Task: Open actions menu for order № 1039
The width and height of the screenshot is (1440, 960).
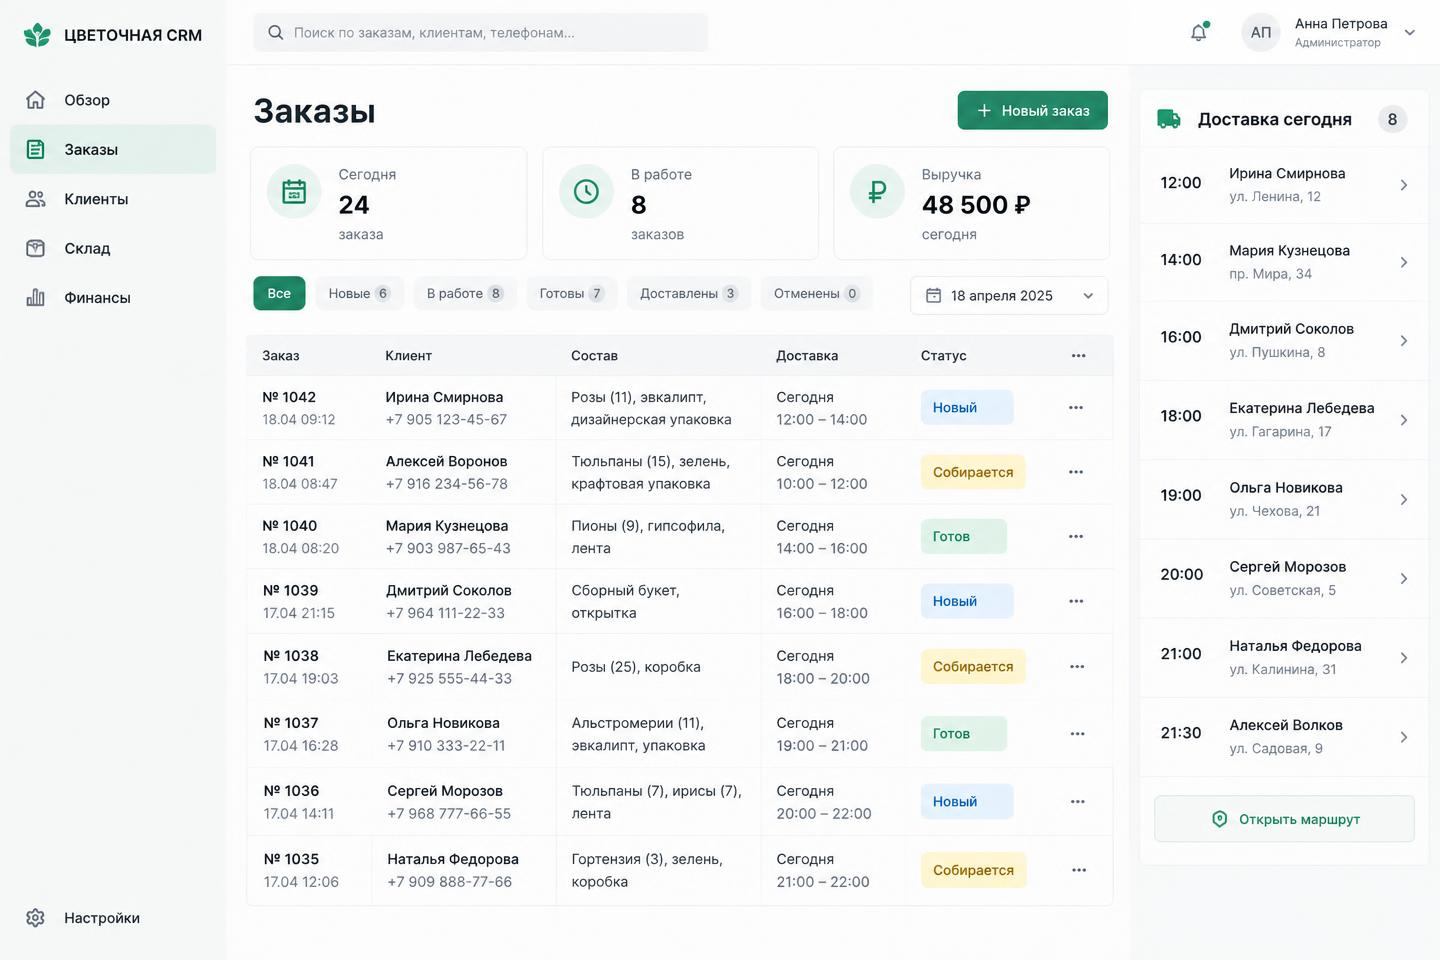Action: tap(1076, 601)
